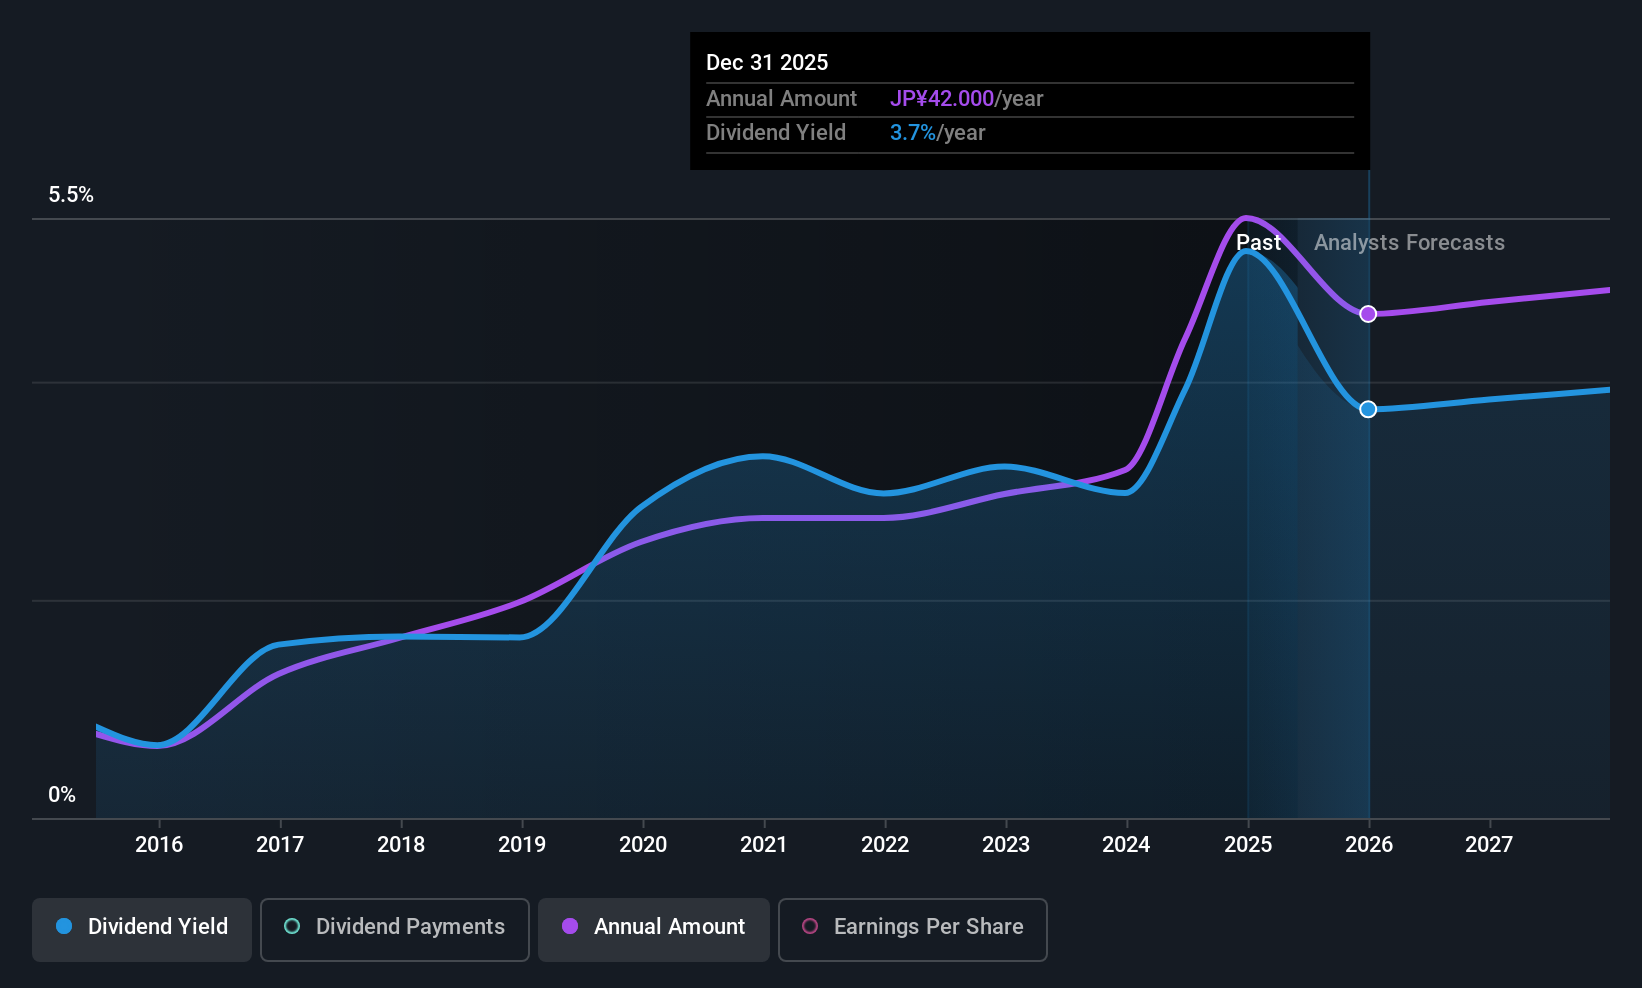The width and height of the screenshot is (1642, 988).
Task: Click the 0% y-axis label
Action: pos(62,795)
